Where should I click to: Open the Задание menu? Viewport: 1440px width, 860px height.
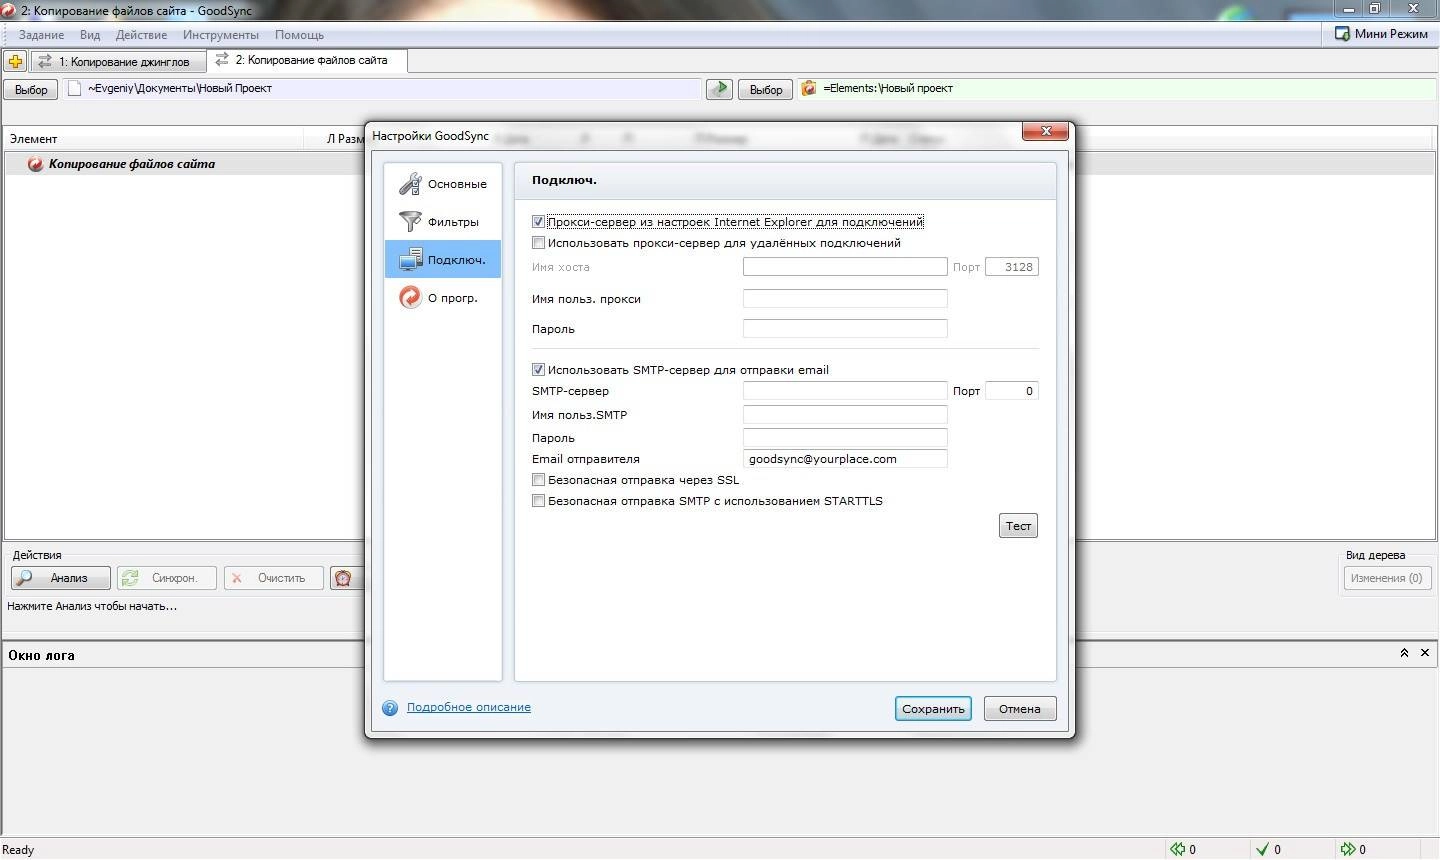42,35
